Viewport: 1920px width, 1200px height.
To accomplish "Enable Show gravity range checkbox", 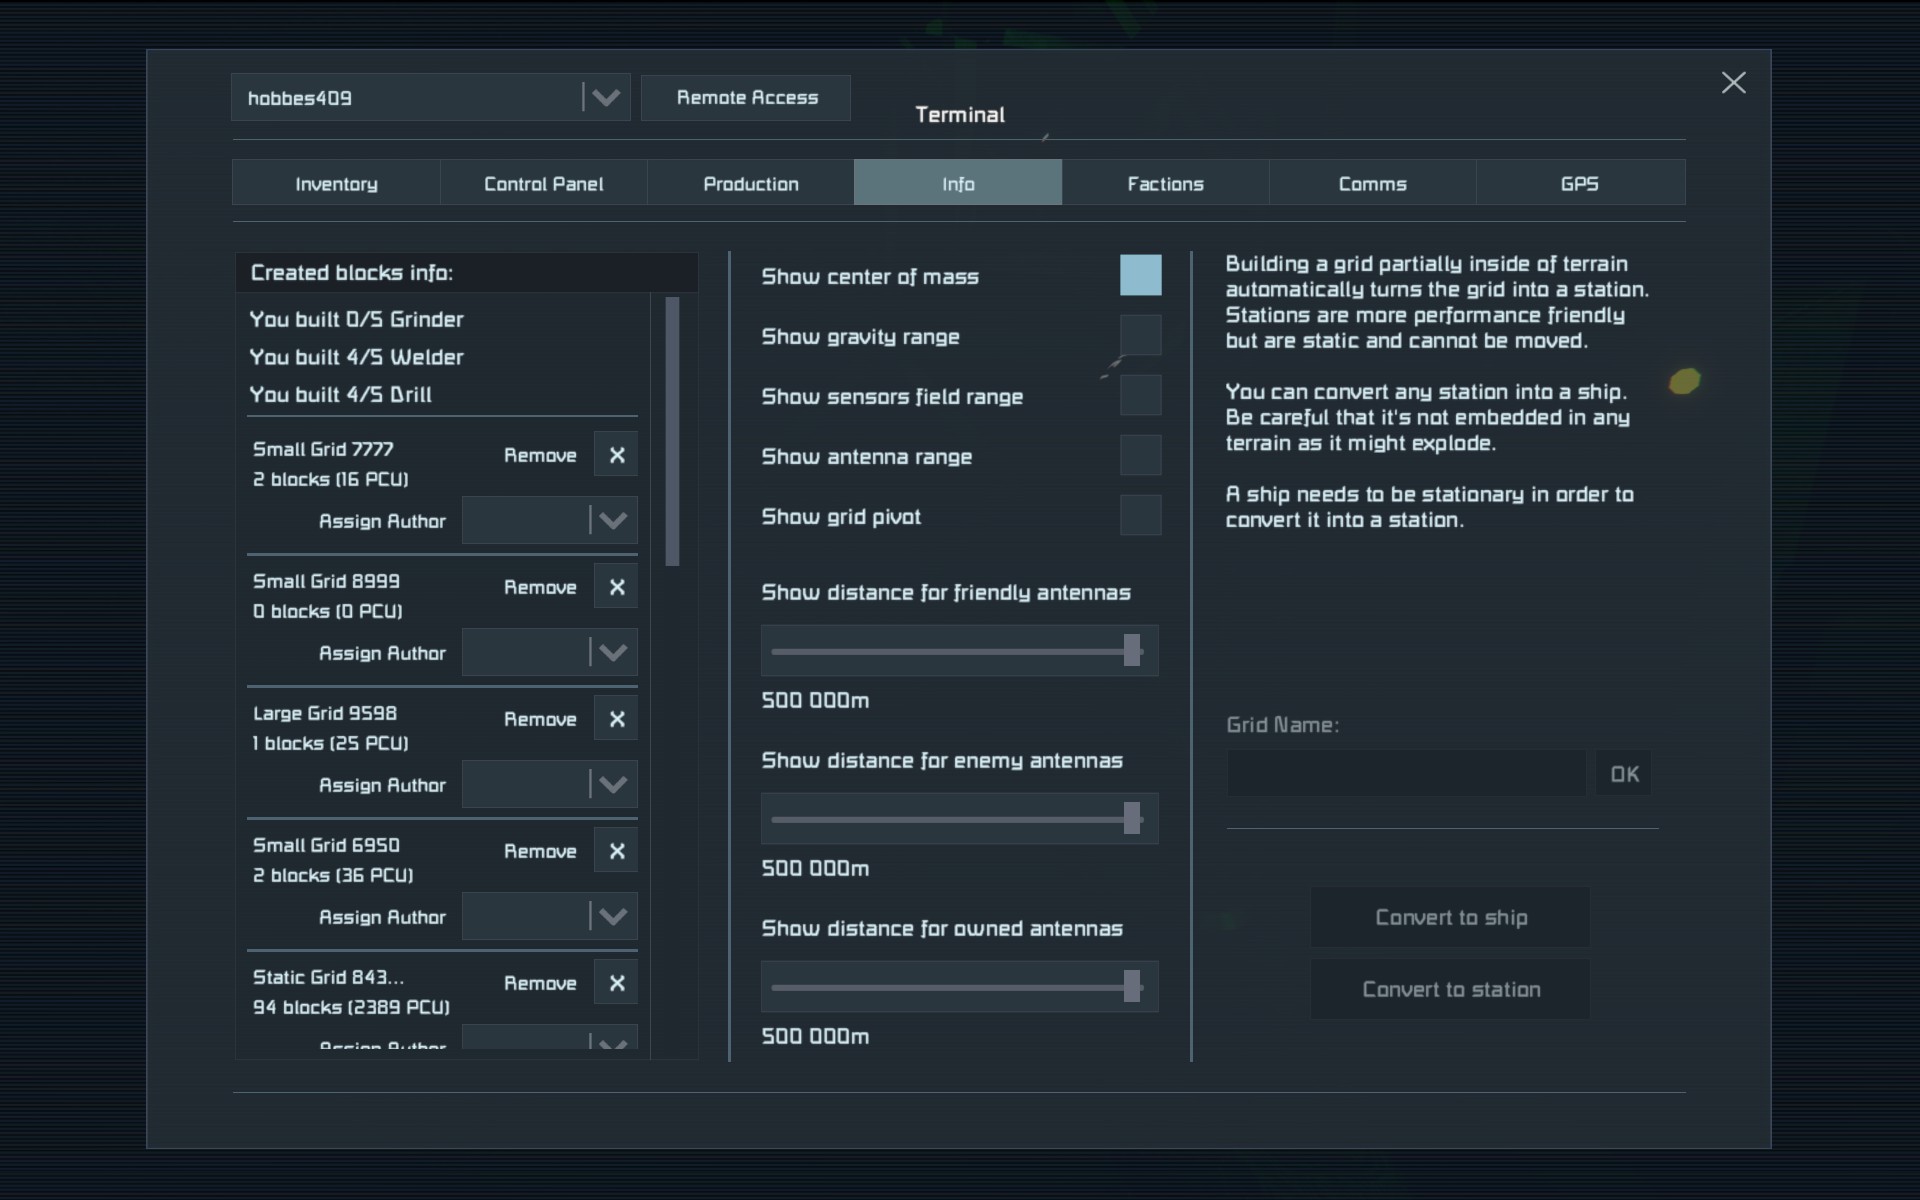I will tap(1140, 336).
